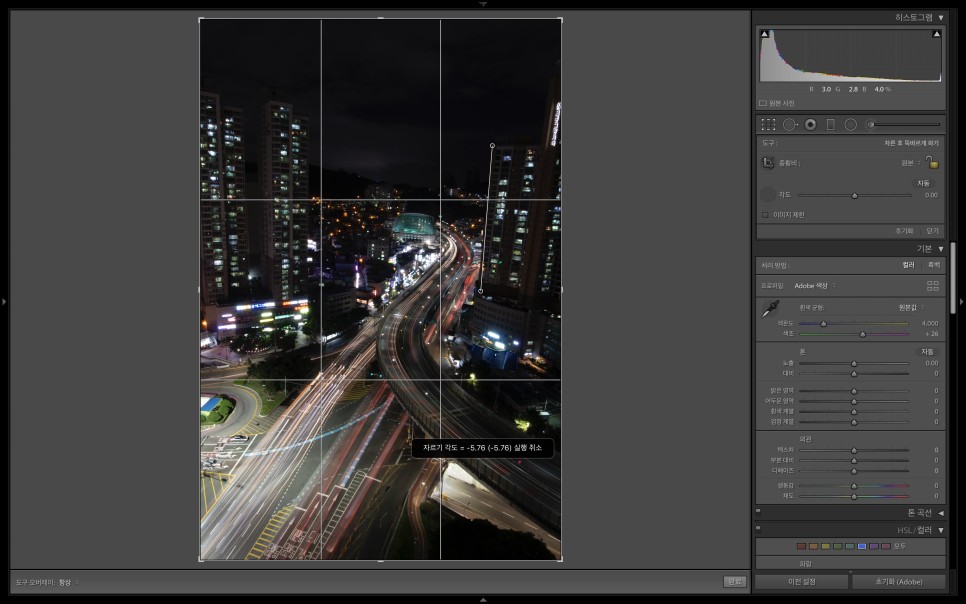Open the Adobe 색상 profile dropdown

[815, 285]
